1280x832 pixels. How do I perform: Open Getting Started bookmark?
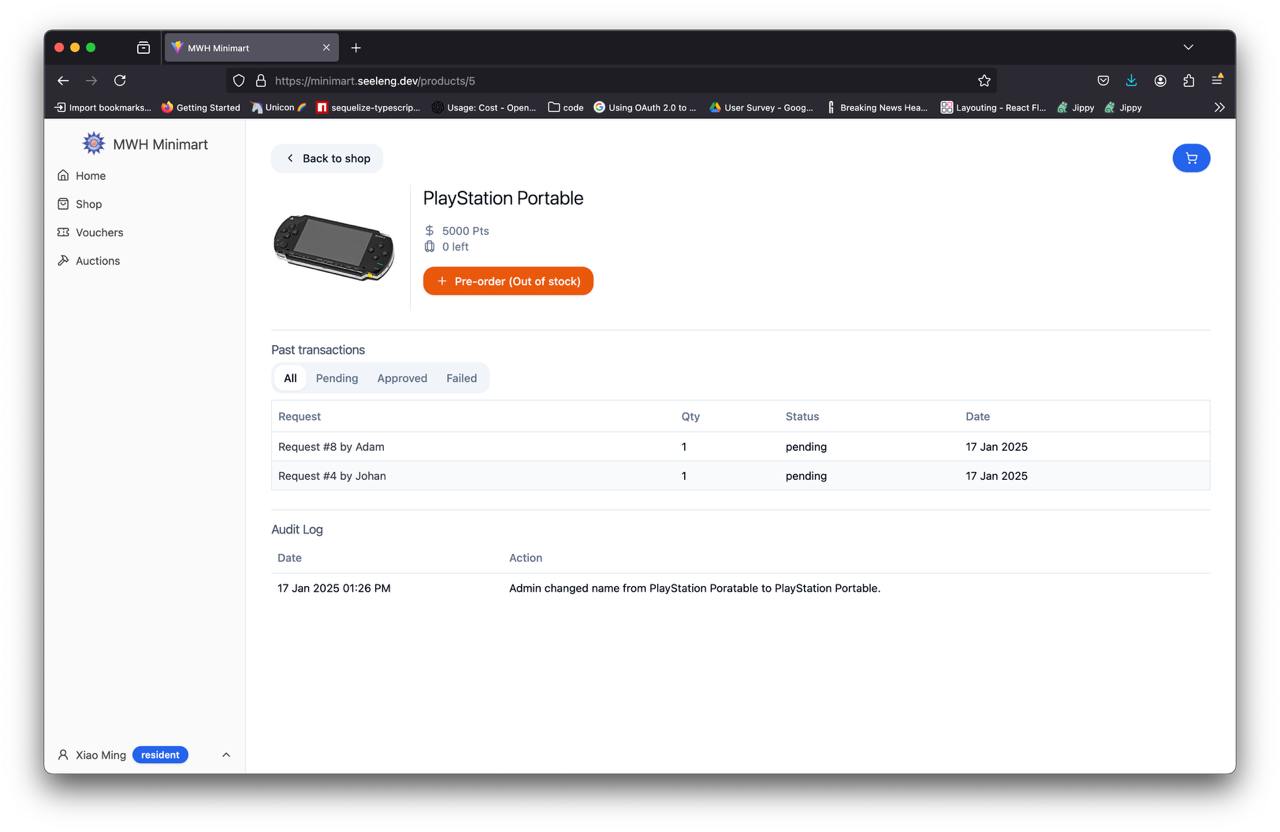coord(200,107)
